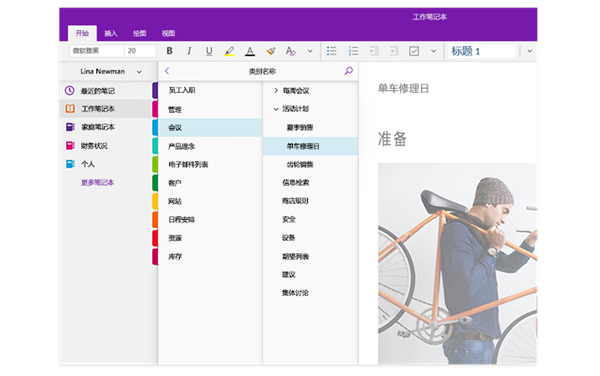Click the purple color tab beside 员工入职
The width and height of the screenshot is (600, 376).
pyautogui.click(x=155, y=91)
